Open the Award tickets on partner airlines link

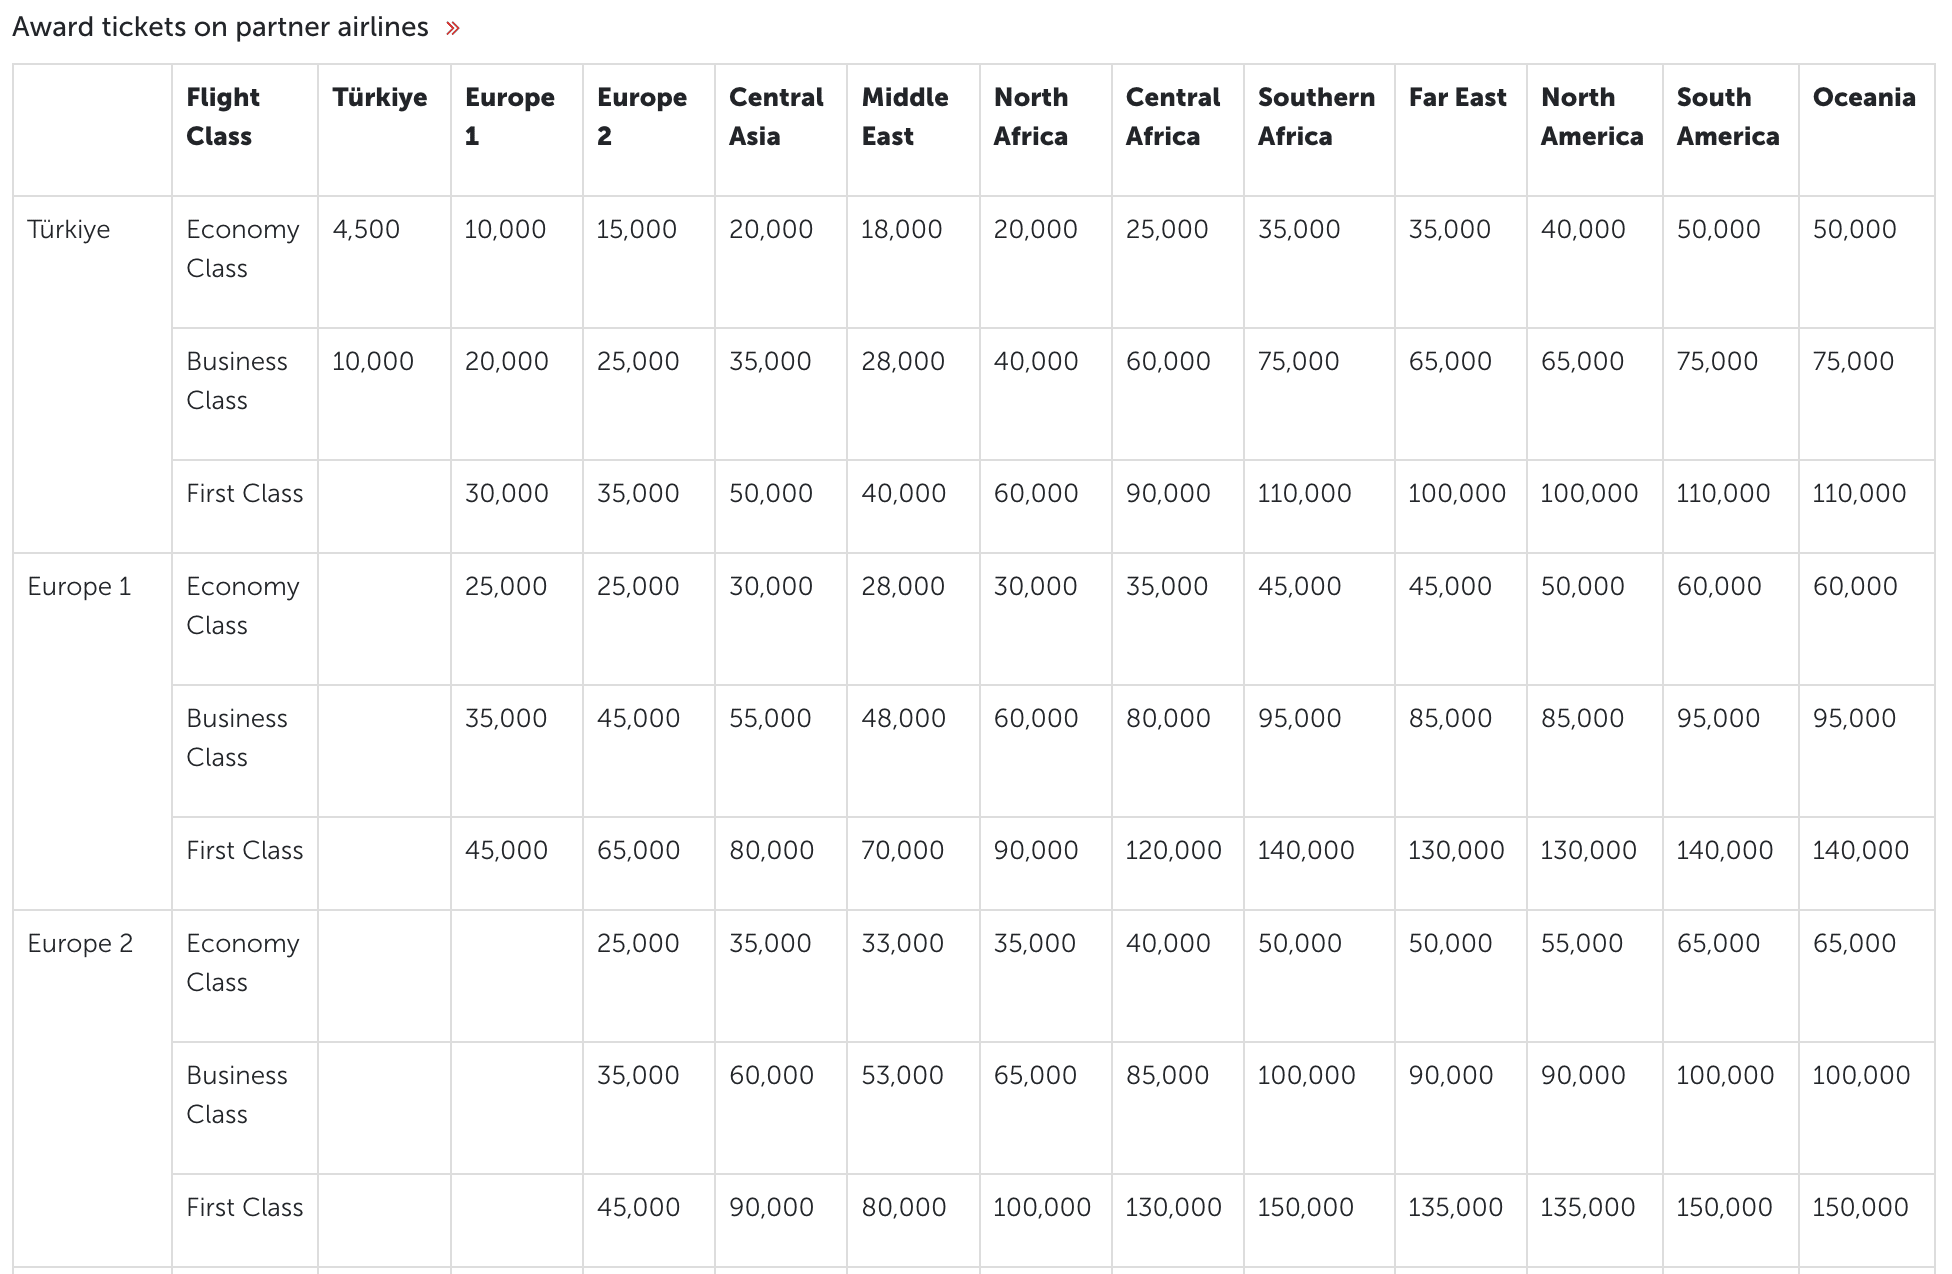pos(220,27)
